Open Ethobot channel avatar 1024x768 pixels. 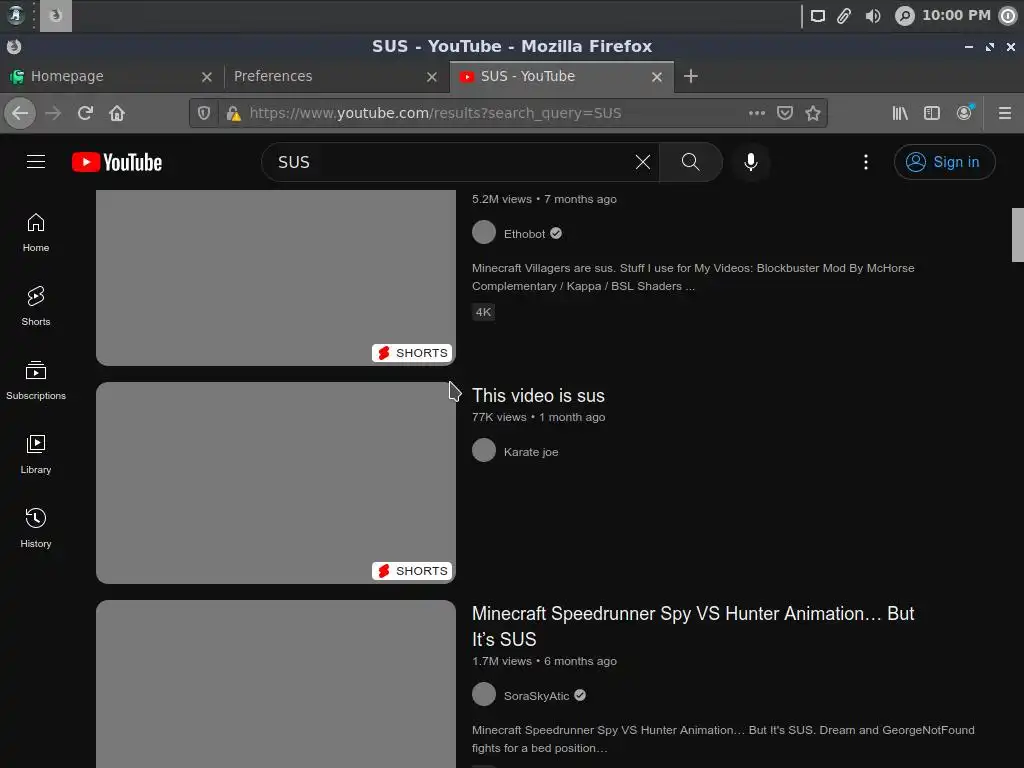coord(484,232)
